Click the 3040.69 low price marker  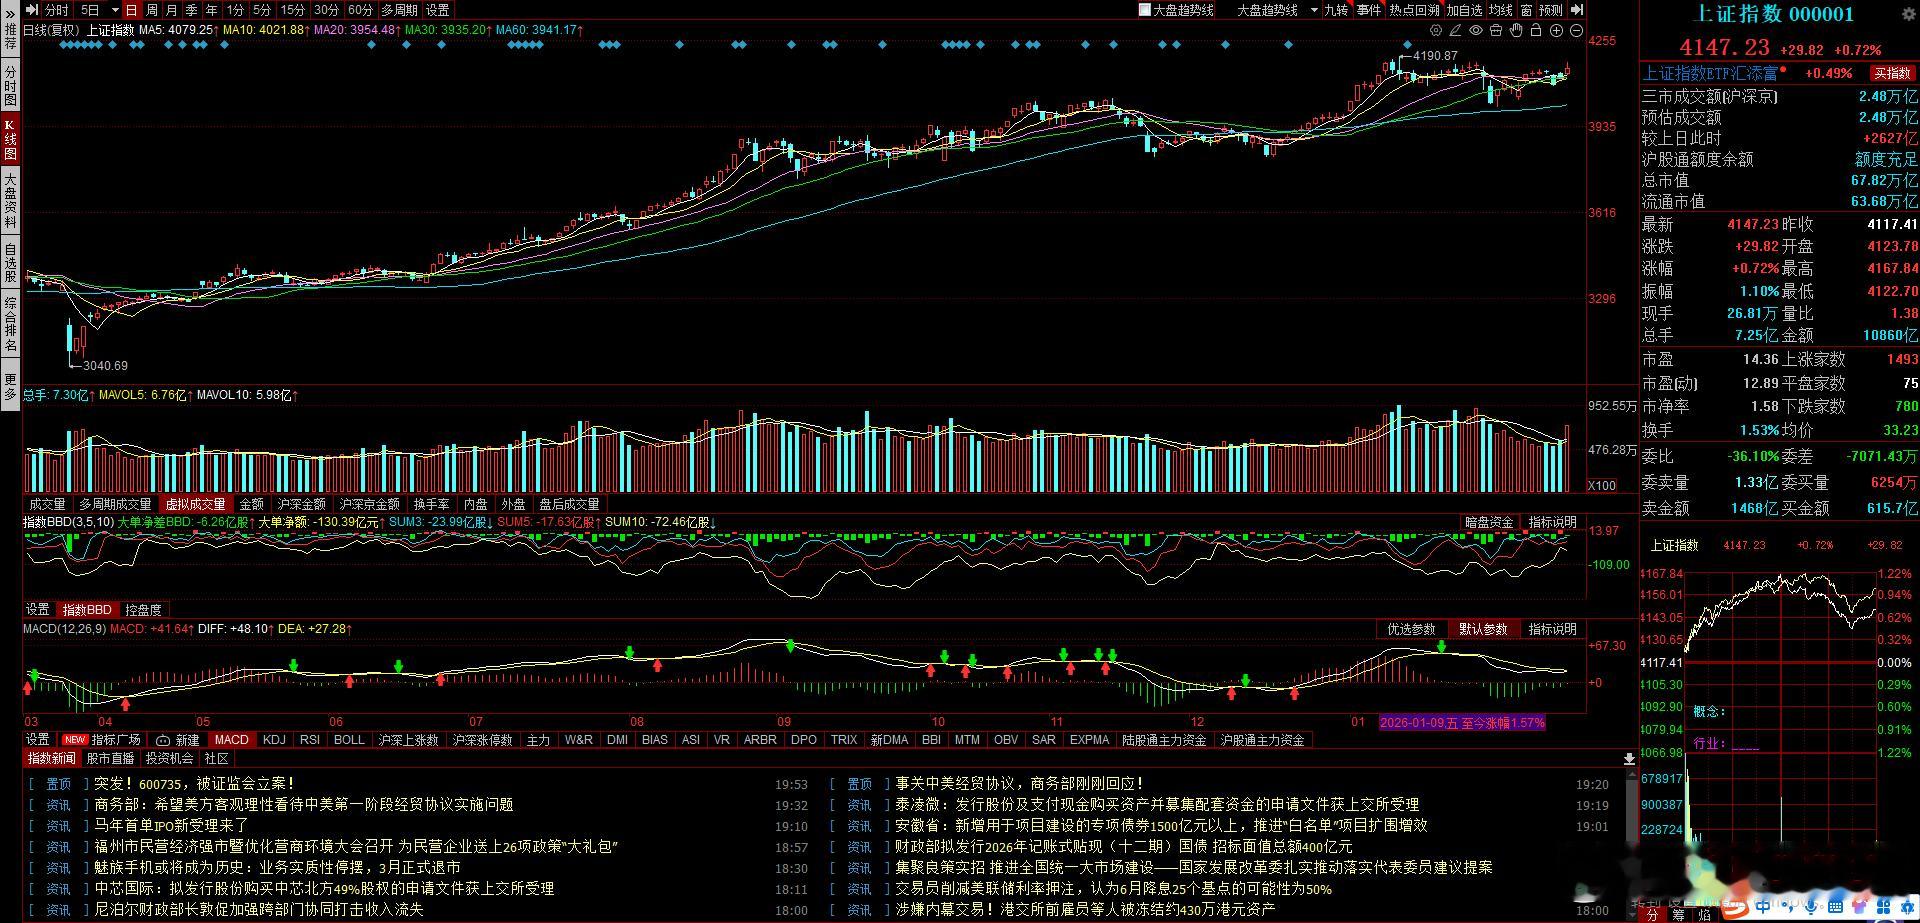(105, 366)
